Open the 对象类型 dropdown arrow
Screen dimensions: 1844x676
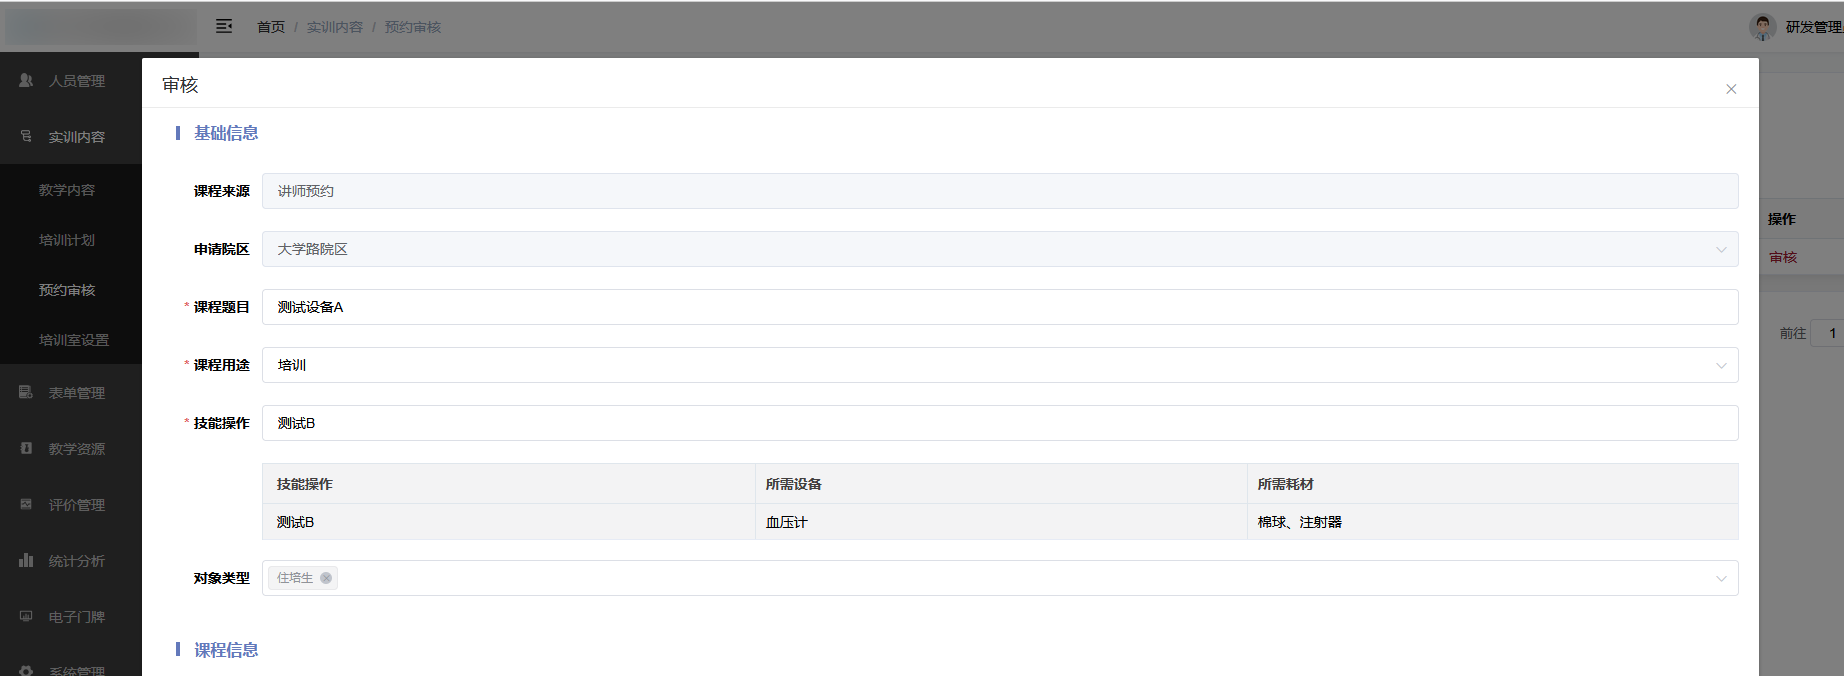1721,578
